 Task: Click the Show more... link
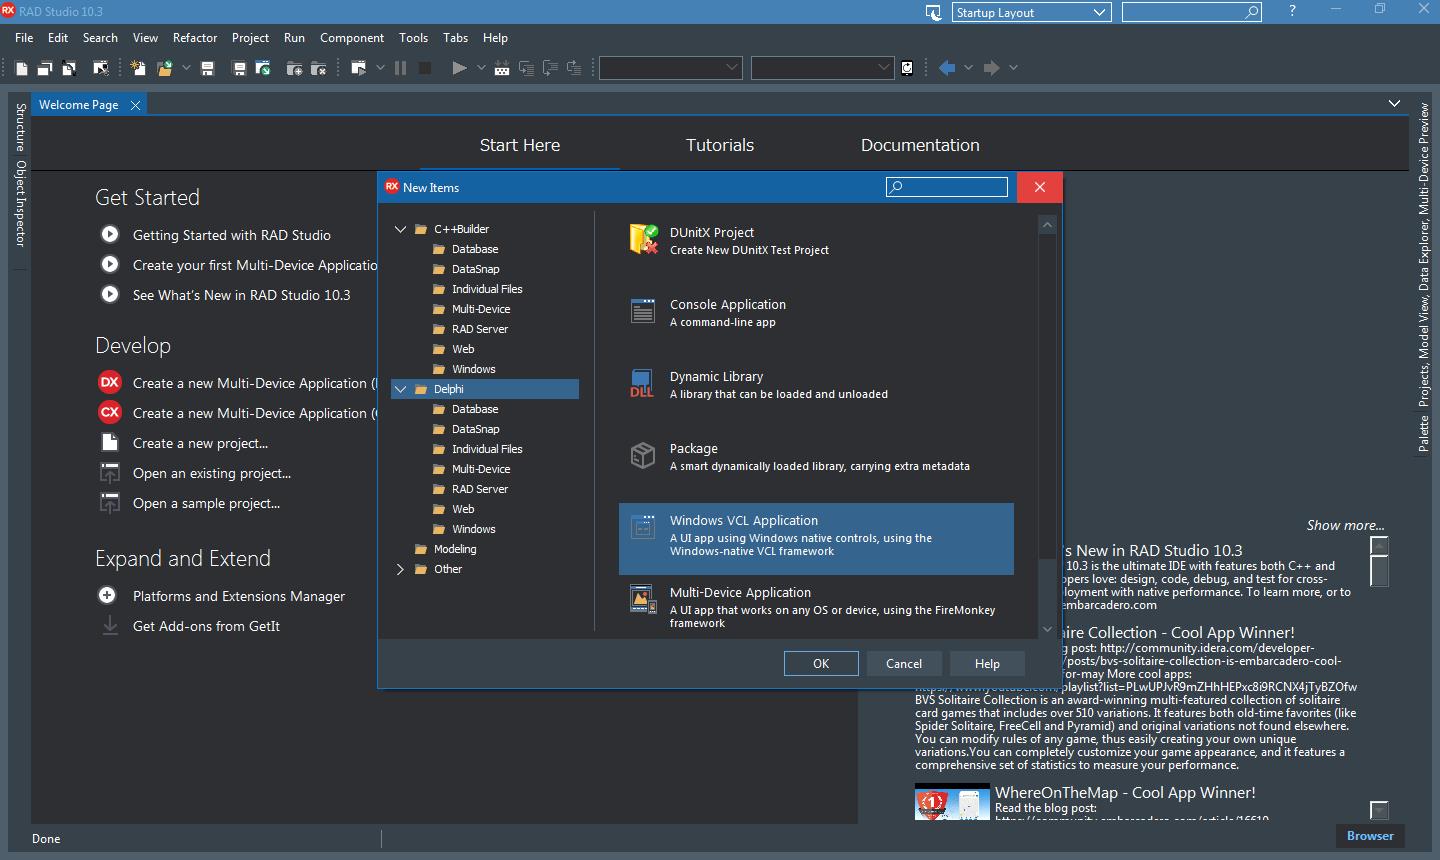tap(1345, 525)
